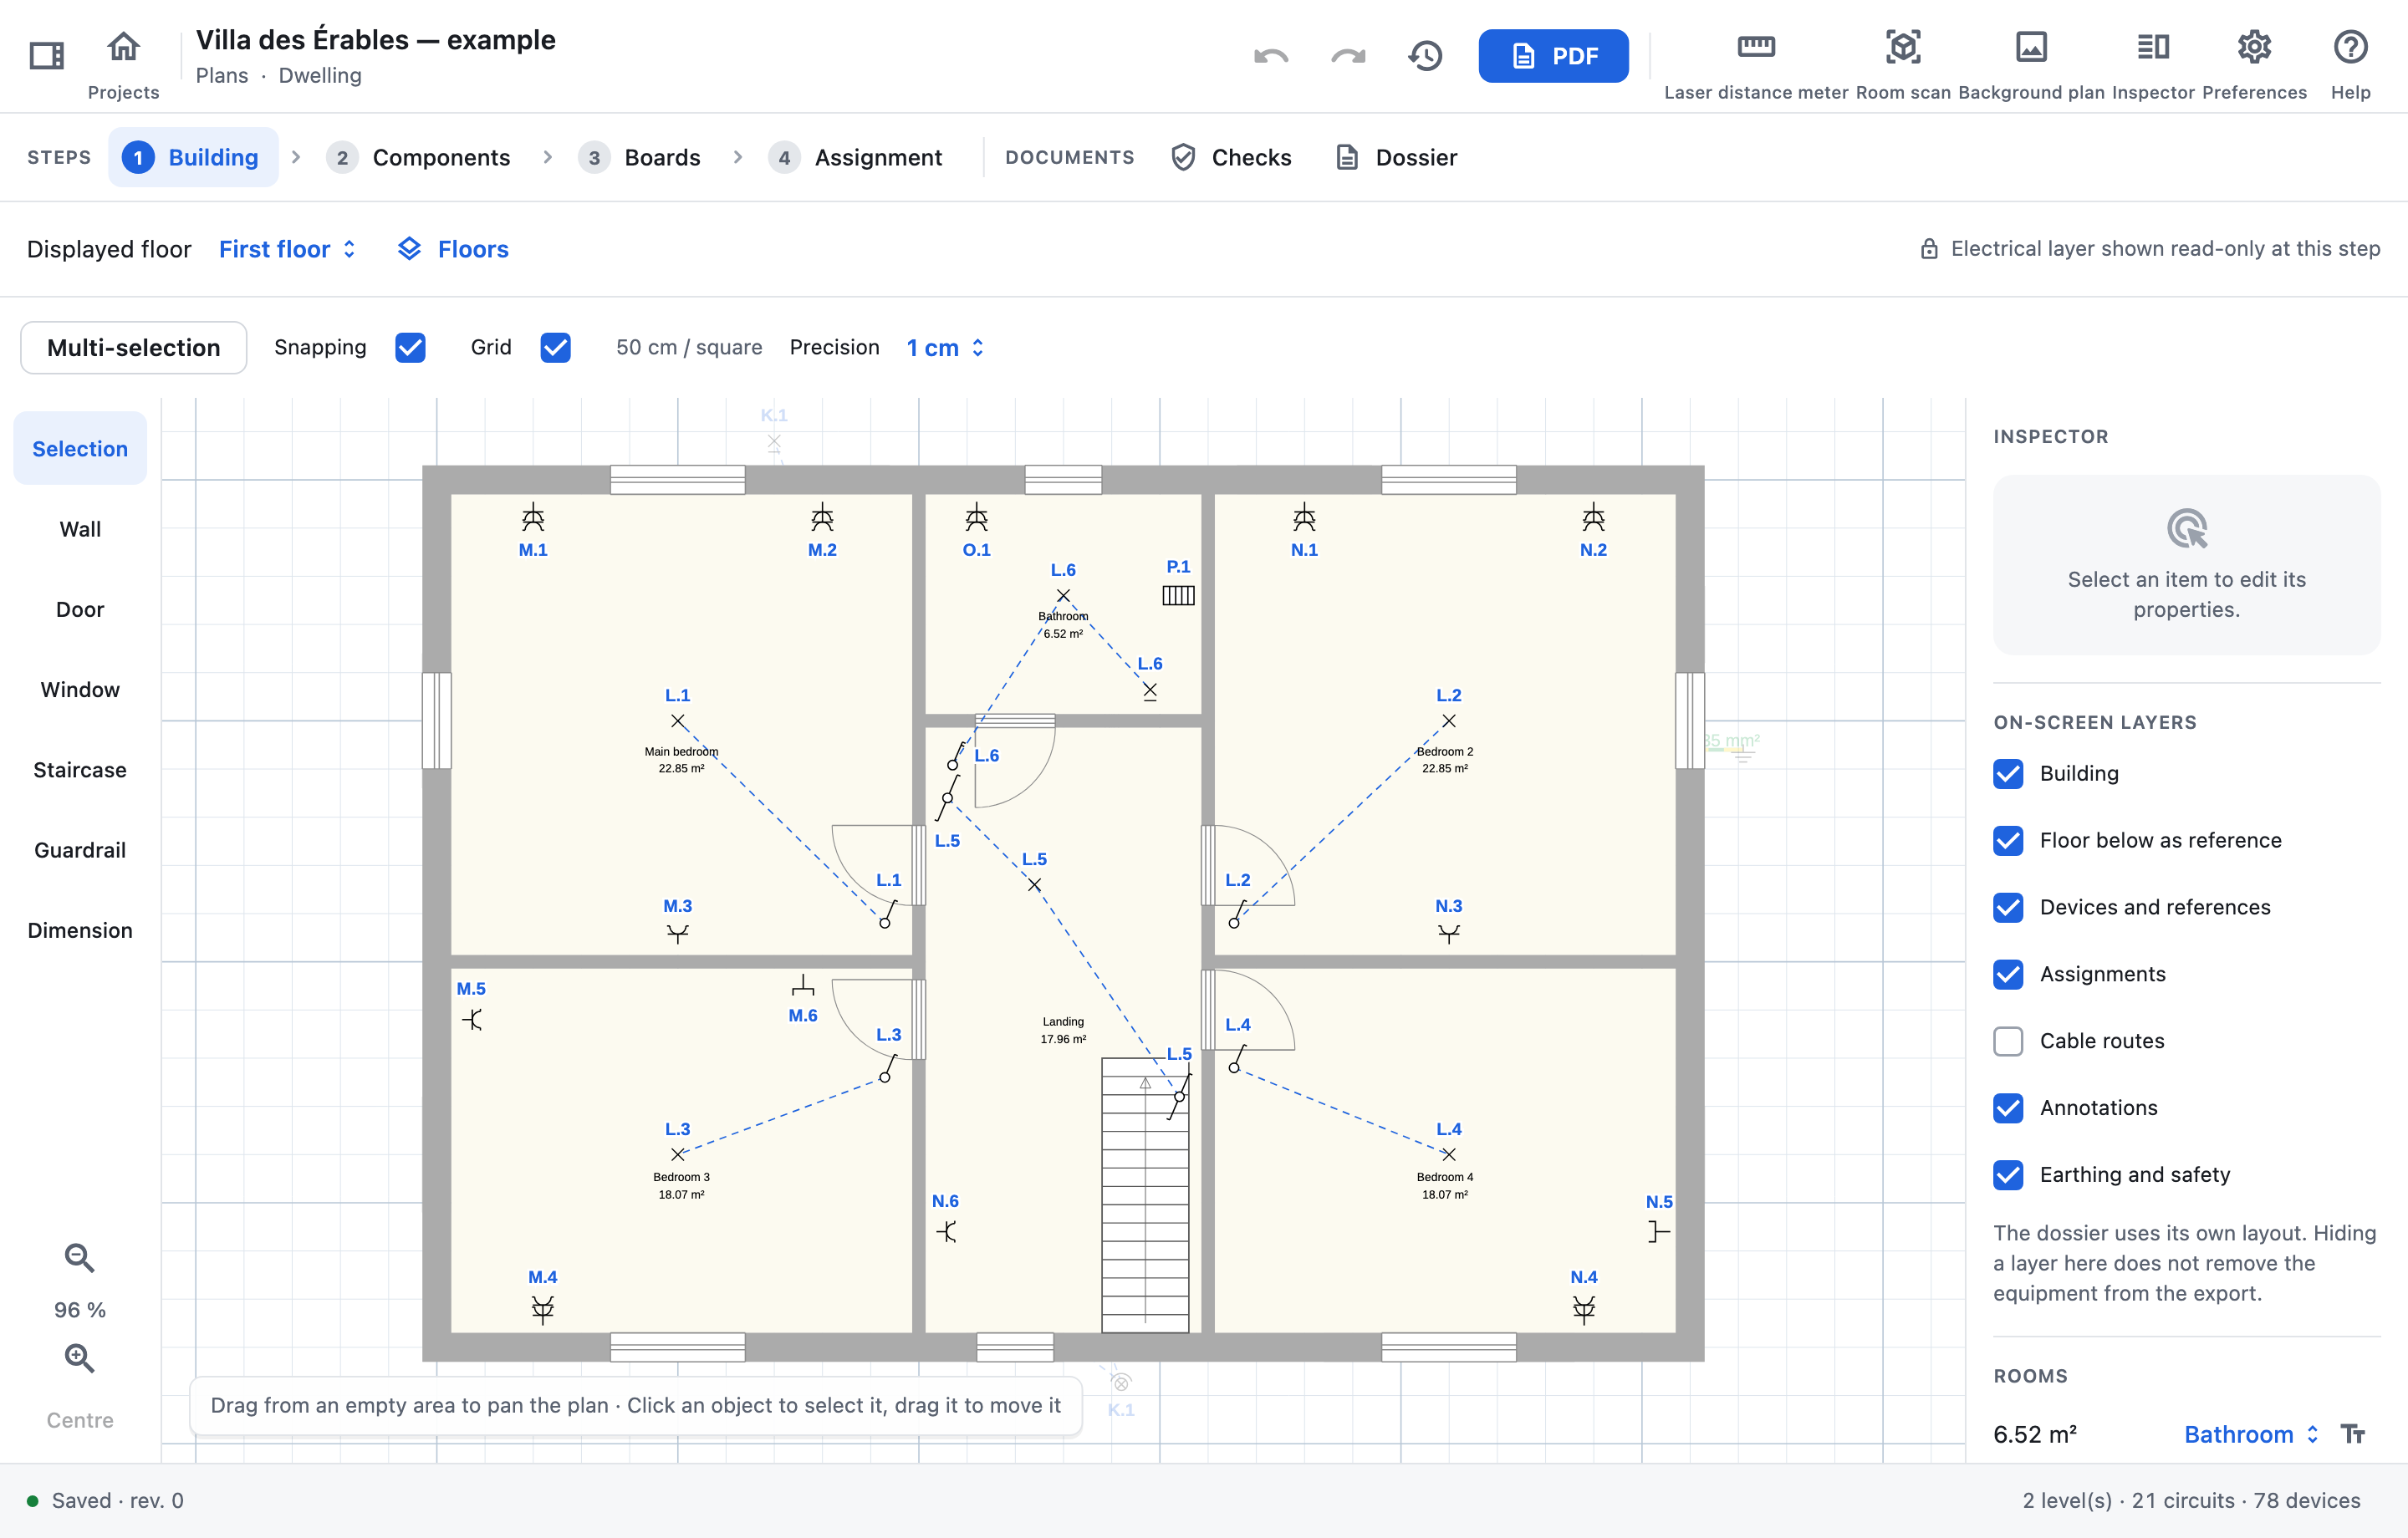Click the redo arrow
Image resolution: width=2408 pixels, height=1538 pixels.
pos(1347,56)
